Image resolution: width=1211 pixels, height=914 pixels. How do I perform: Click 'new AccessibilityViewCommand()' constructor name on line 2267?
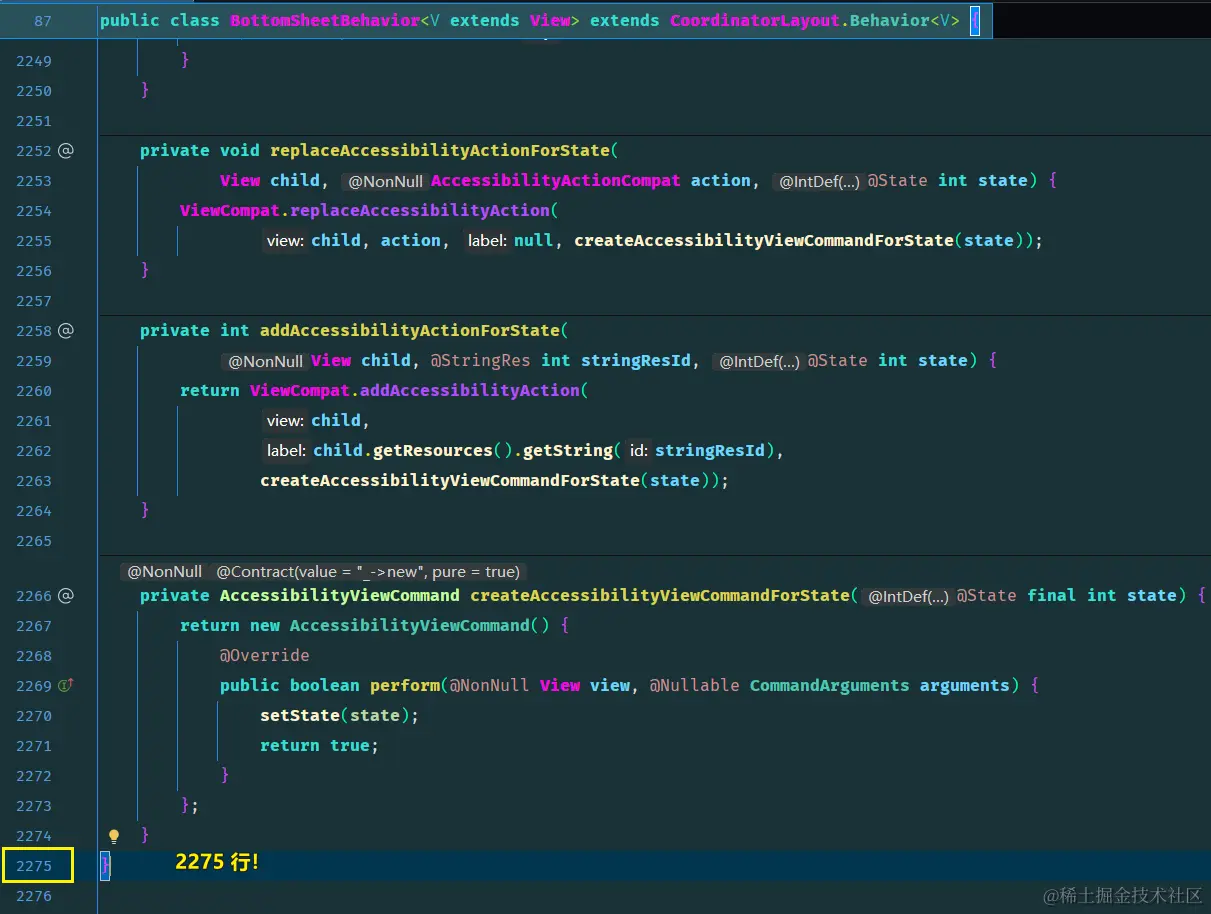point(410,626)
